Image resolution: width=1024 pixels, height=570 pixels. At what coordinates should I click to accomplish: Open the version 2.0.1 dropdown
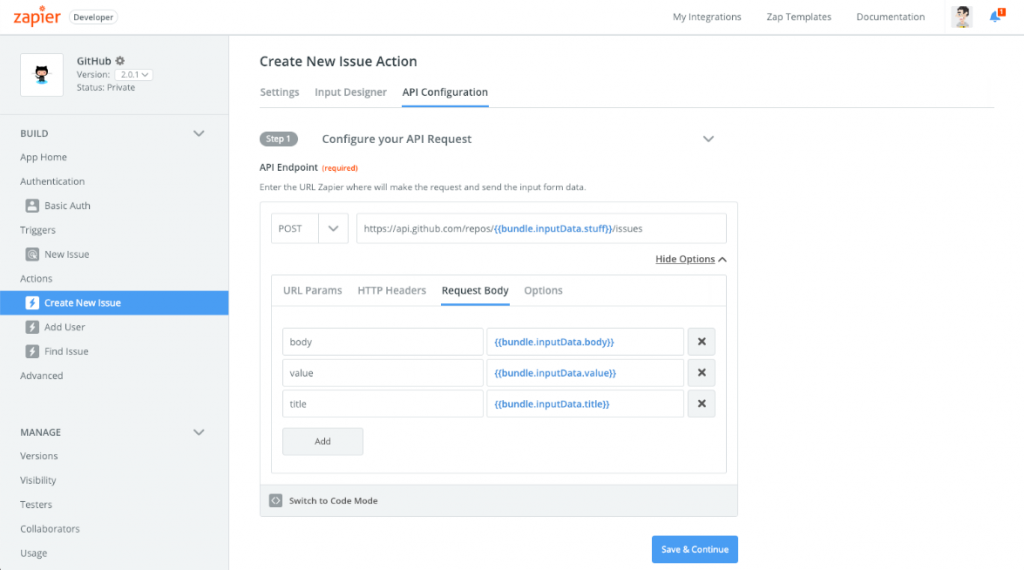(x=134, y=74)
